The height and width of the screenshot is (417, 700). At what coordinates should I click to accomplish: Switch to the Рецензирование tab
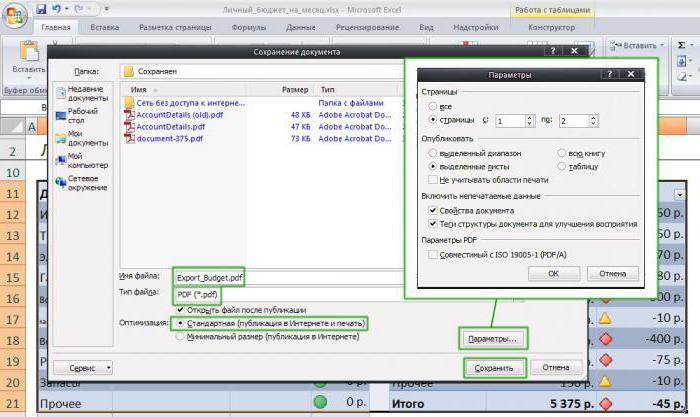367,28
